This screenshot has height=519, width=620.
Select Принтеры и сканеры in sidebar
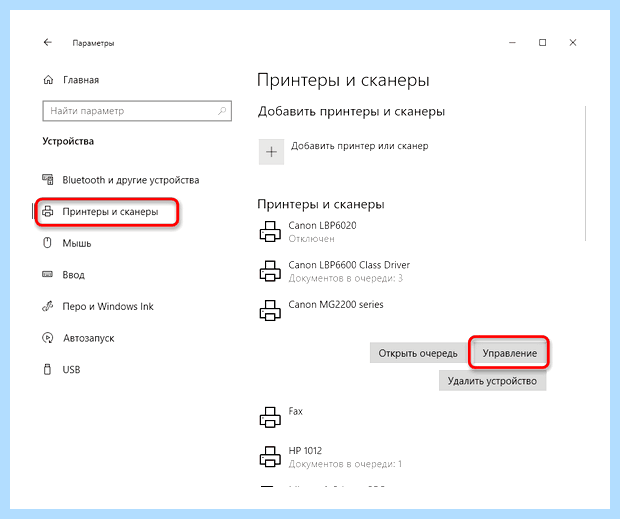point(110,212)
